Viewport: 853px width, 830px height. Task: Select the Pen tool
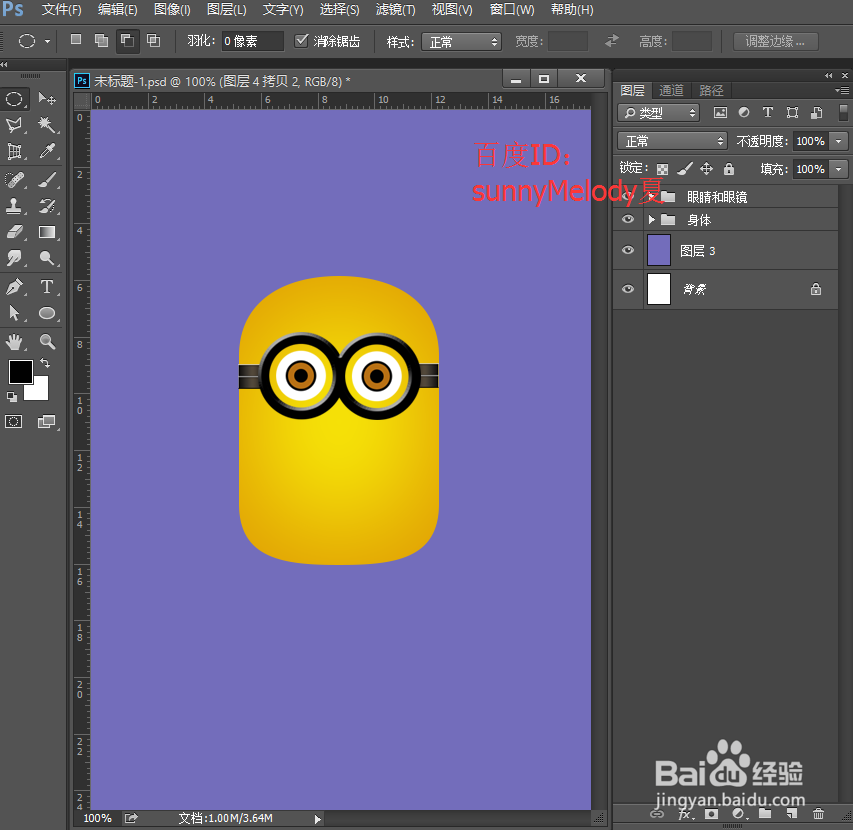(14, 287)
